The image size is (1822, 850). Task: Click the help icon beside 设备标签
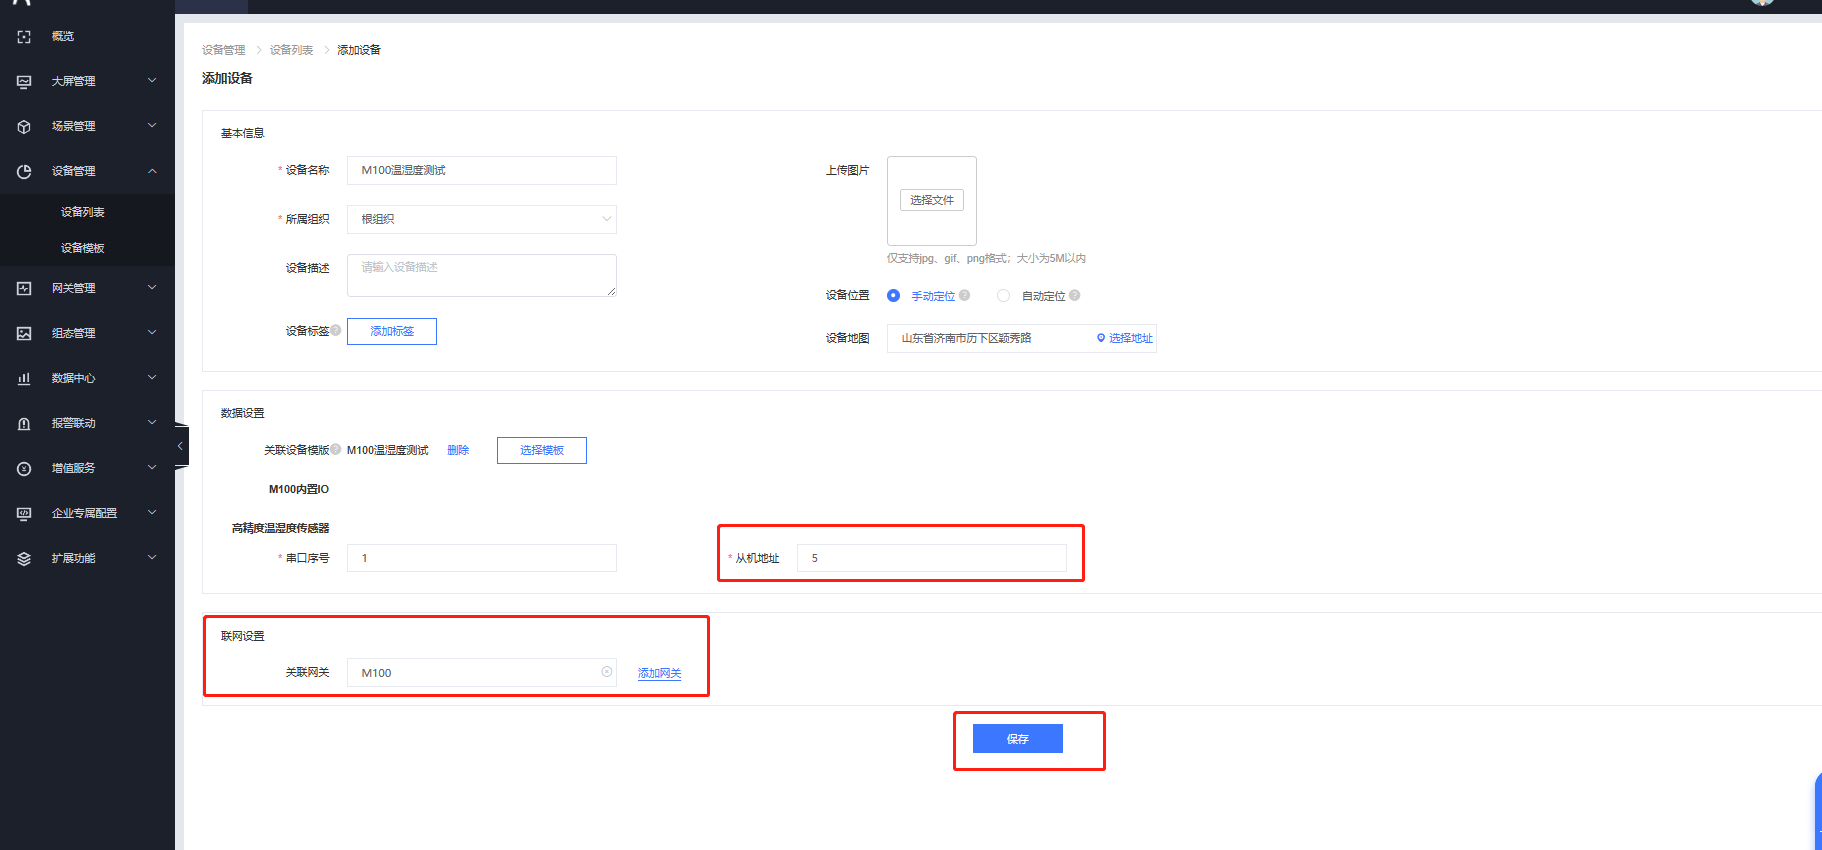click(x=336, y=330)
